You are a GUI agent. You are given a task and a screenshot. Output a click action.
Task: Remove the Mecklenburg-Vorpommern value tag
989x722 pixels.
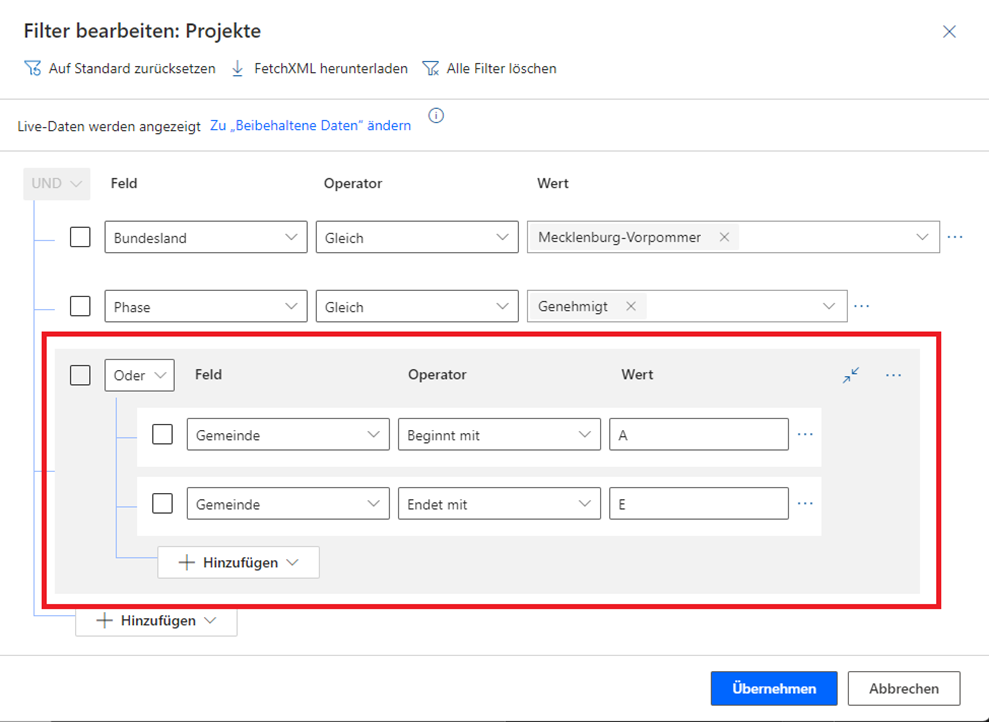tap(724, 237)
